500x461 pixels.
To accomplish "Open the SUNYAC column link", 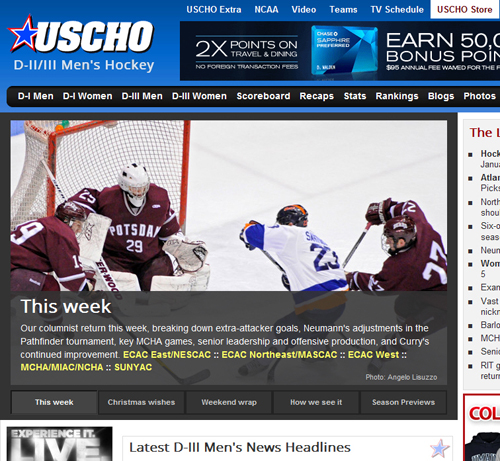I will click(x=133, y=367).
